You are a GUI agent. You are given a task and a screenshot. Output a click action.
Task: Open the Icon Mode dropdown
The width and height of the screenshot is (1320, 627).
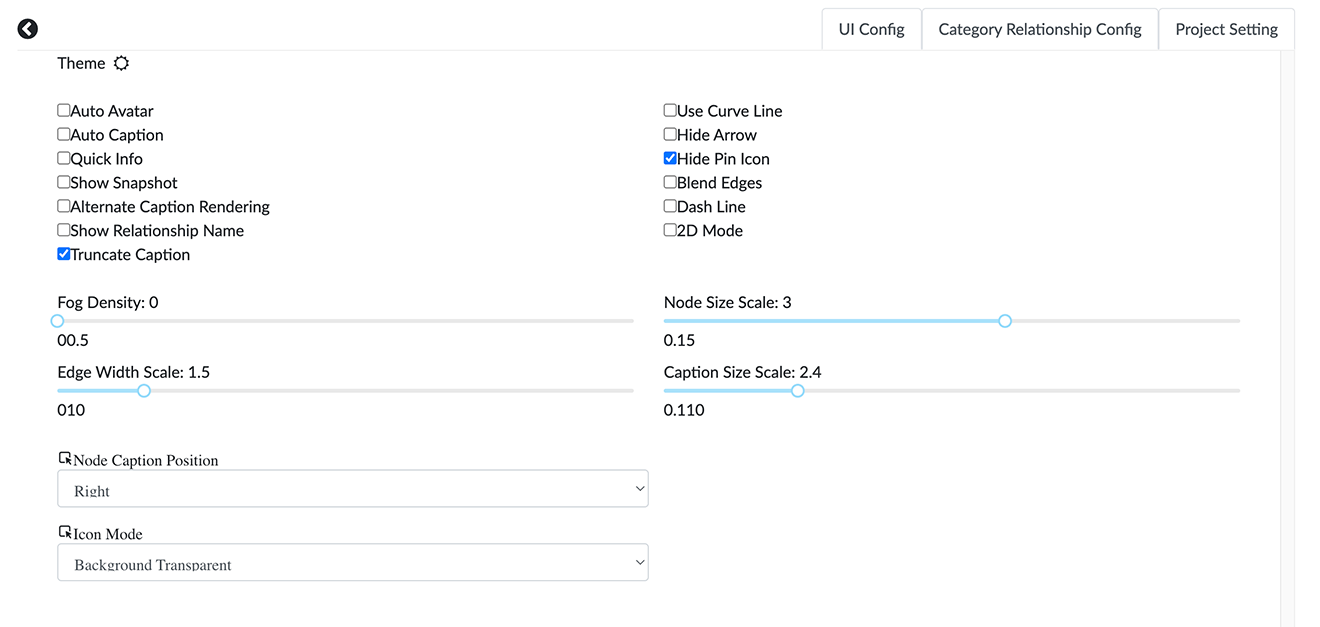352,562
